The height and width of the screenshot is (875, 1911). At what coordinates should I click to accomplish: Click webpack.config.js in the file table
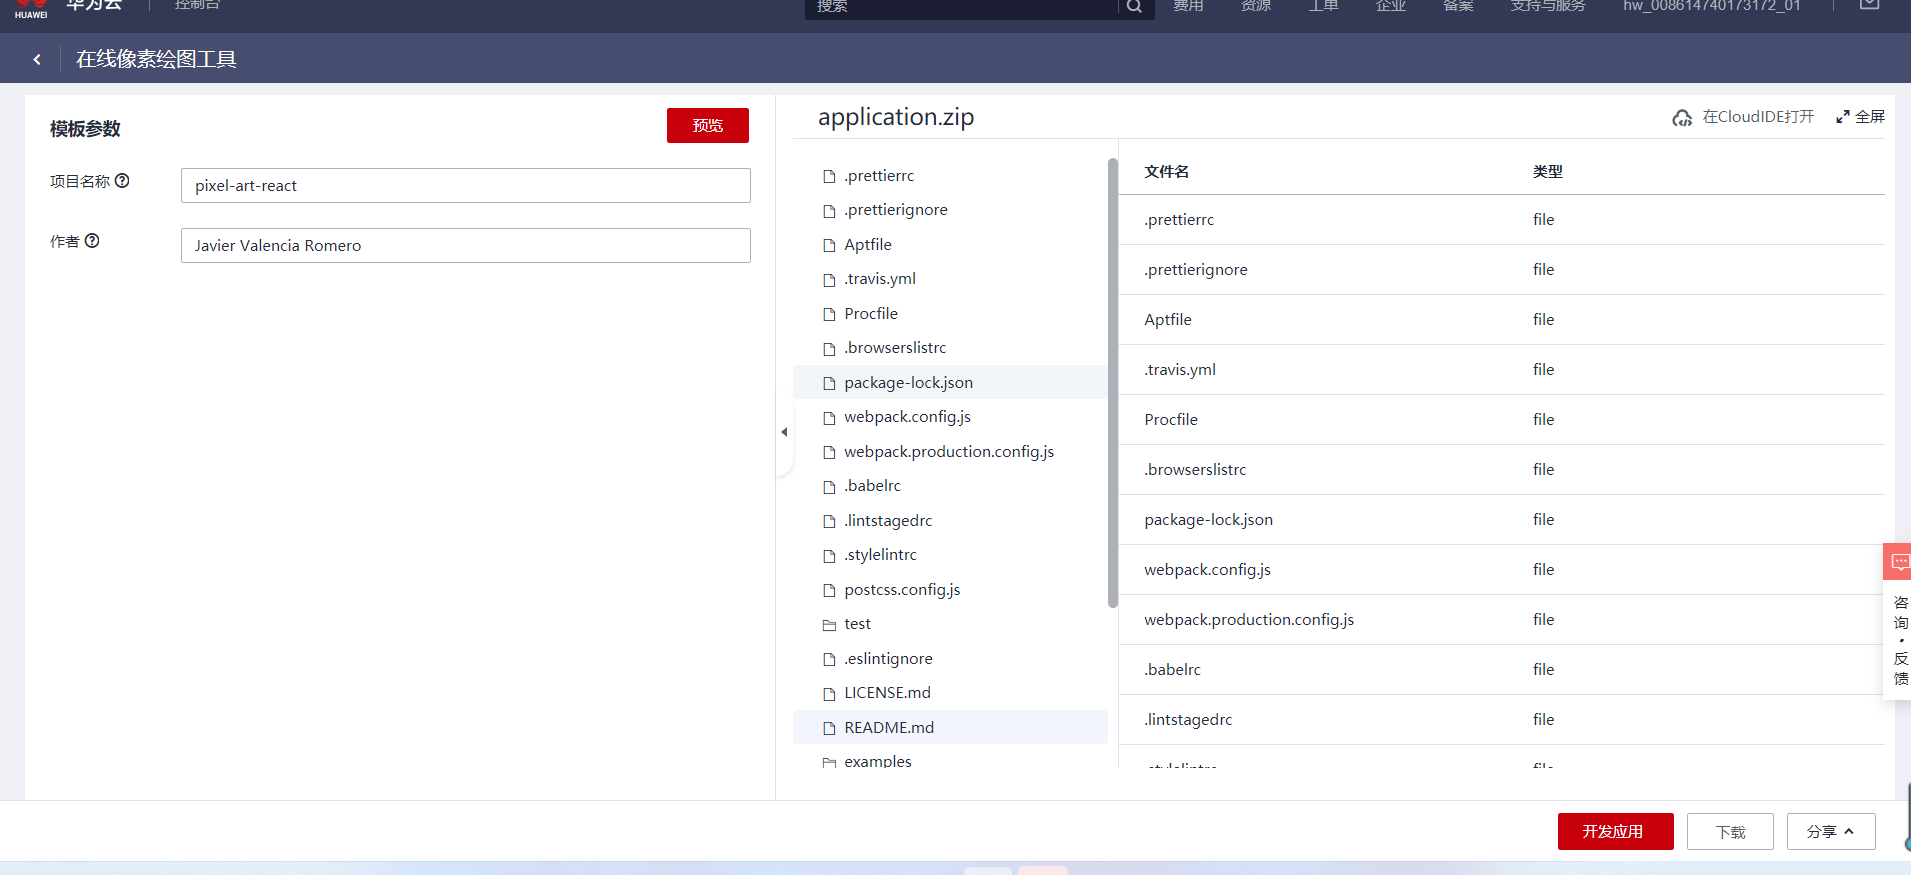1208,569
